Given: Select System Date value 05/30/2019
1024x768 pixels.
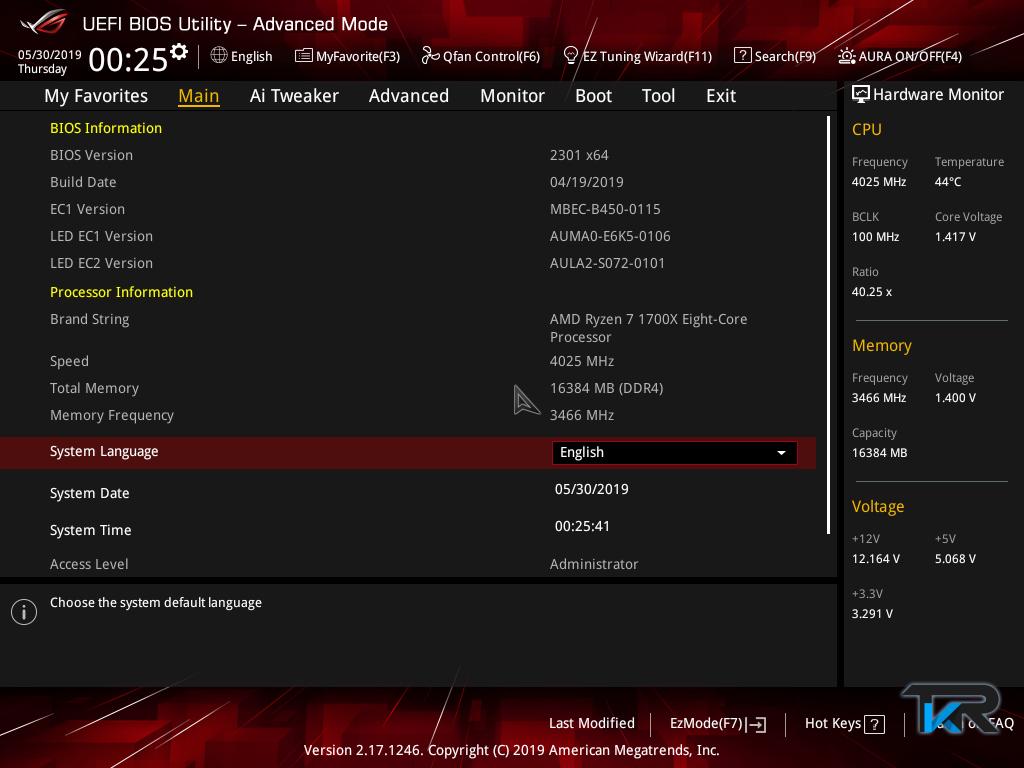Looking at the screenshot, I should [x=592, y=489].
